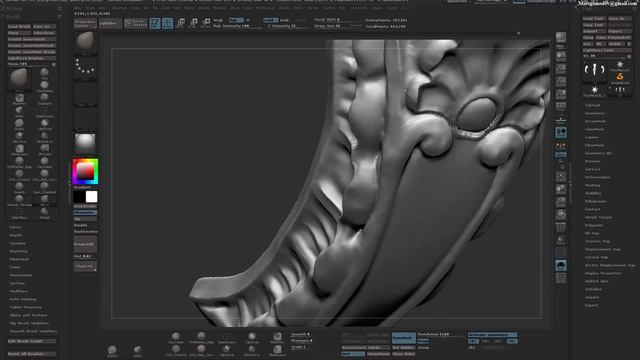The image size is (640, 360).
Task: Adjust the DynaMesh Resolution slider
Action: point(441,334)
